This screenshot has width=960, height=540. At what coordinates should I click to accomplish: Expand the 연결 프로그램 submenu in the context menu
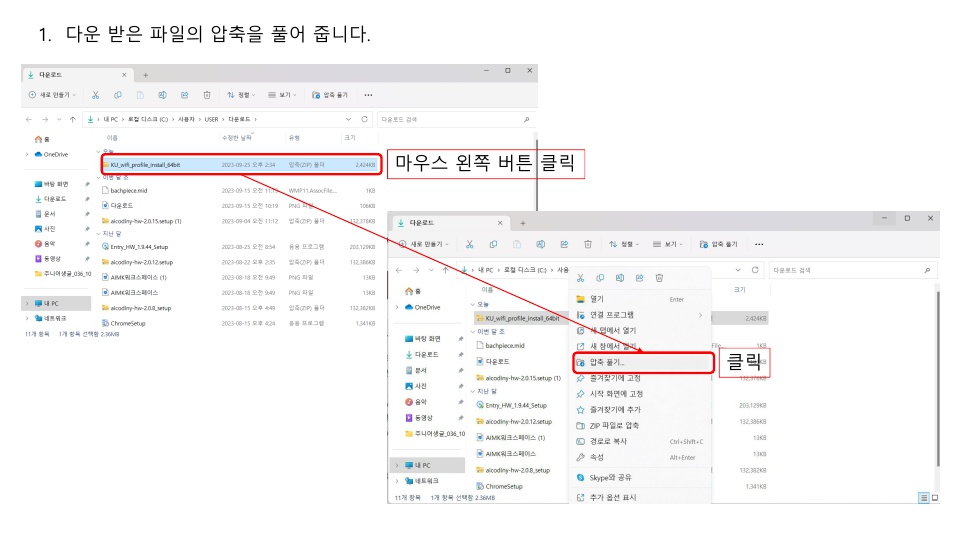pyautogui.click(x=640, y=315)
